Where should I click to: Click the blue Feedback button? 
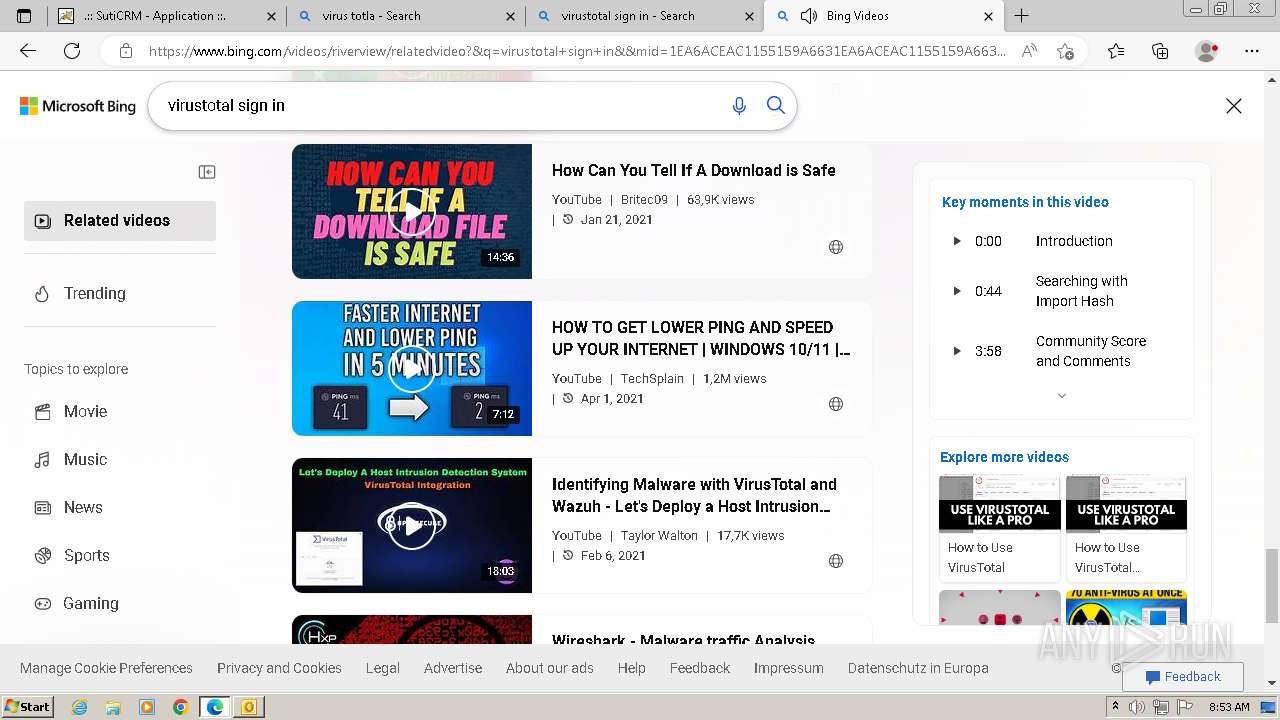click(1183, 677)
